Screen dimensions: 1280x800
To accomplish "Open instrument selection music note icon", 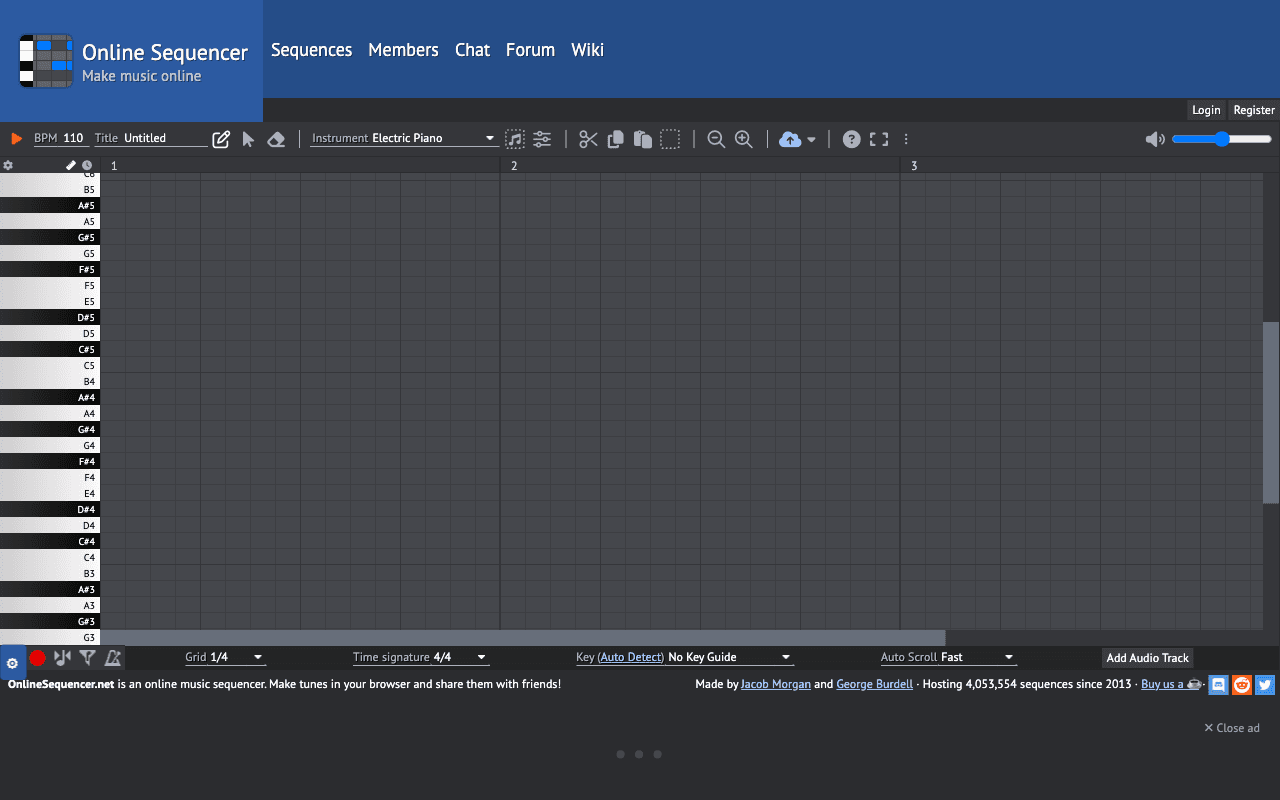I will [514, 139].
